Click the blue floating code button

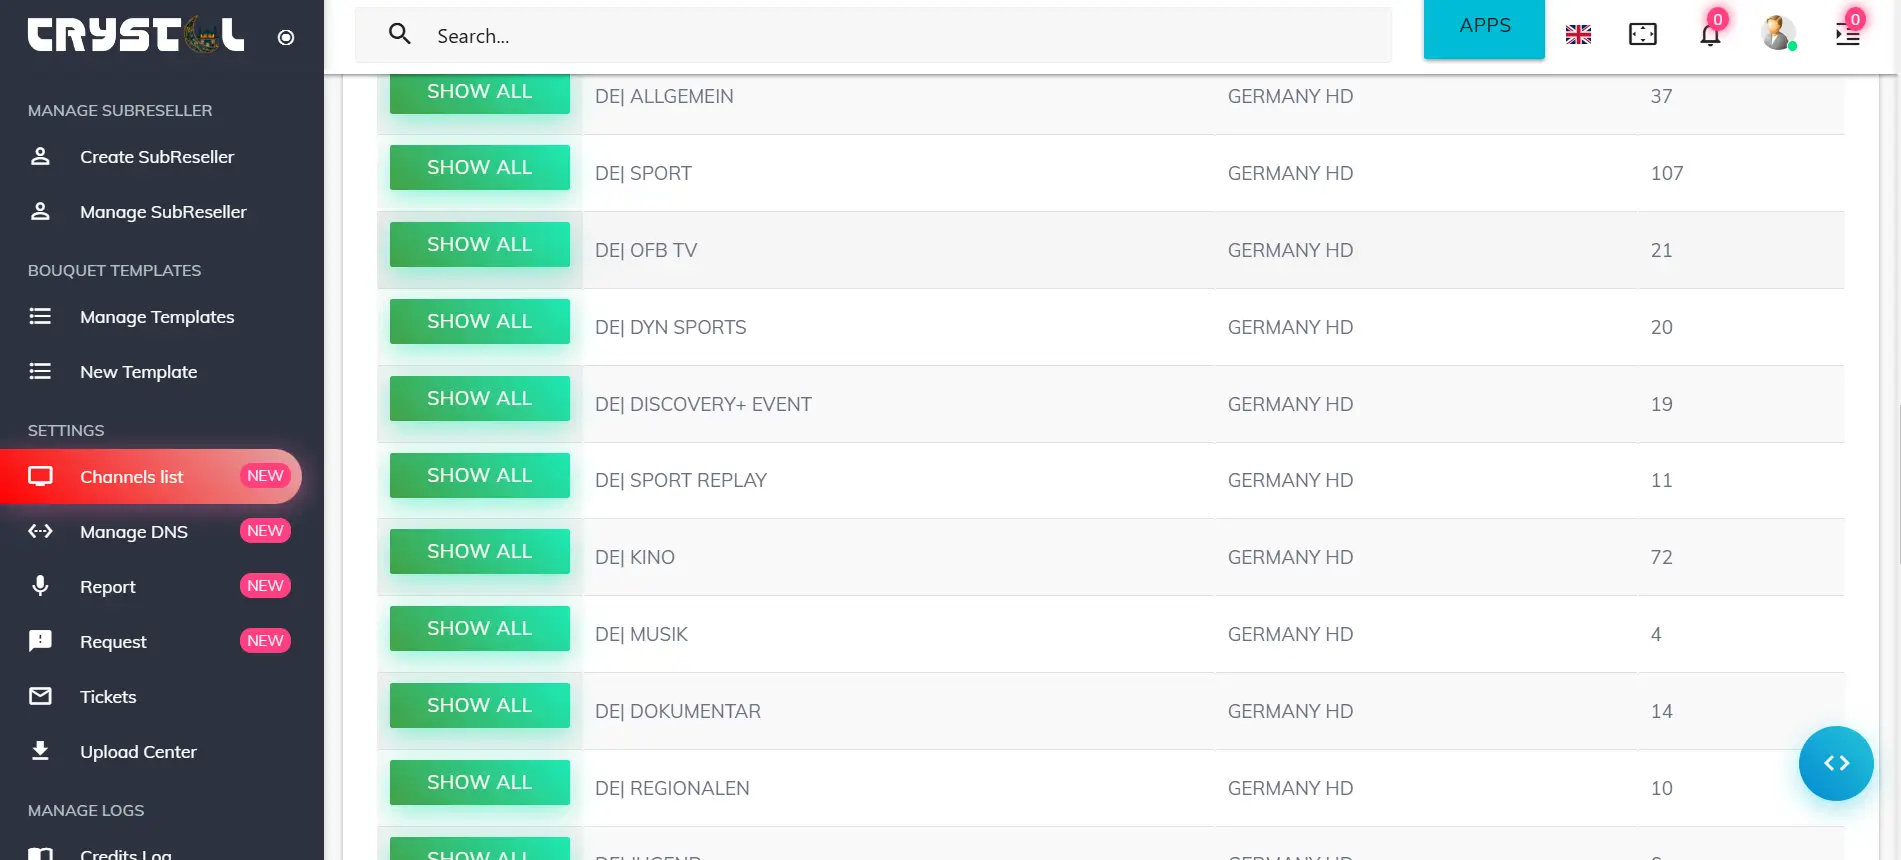(1835, 763)
